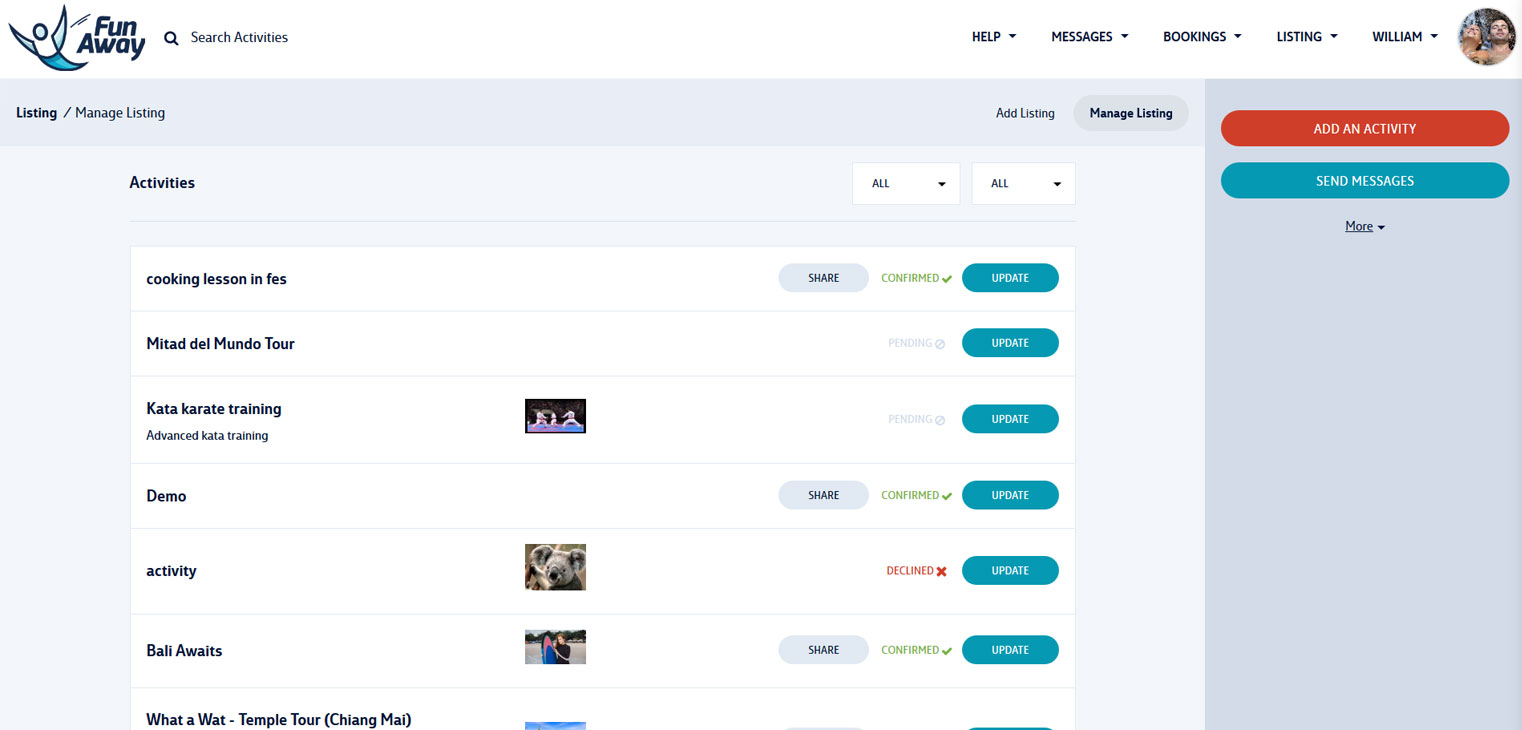Click the Search Activities input field
This screenshot has height=730, width=1522.
240,38
